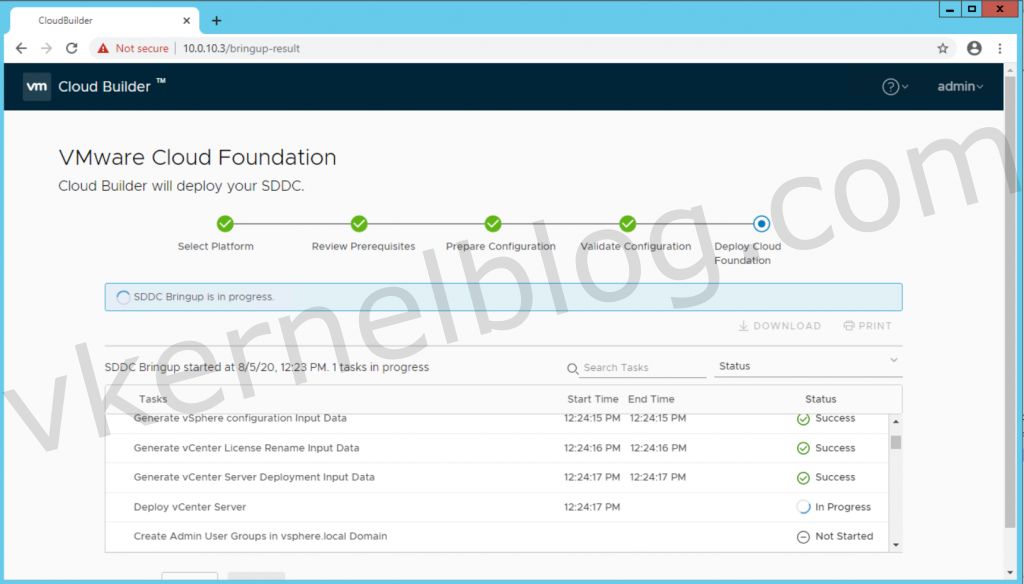Open the Chrome profile avatar icon
Screen dimensions: 1024x584
(974, 48)
